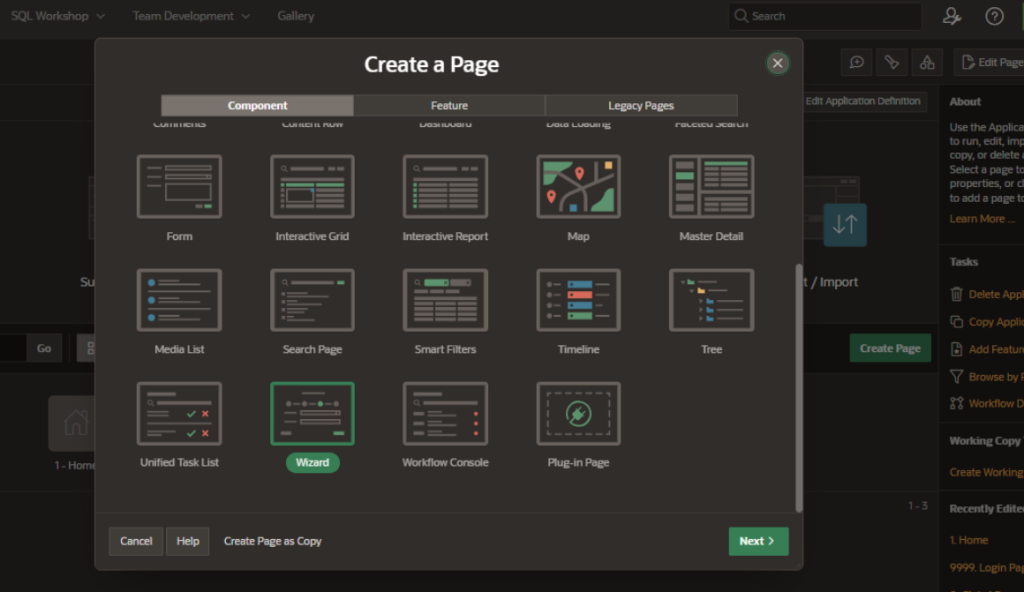Click the Smart Filters label
Image resolution: width=1024 pixels, height=592 pixels.
[x=445, y=349]
